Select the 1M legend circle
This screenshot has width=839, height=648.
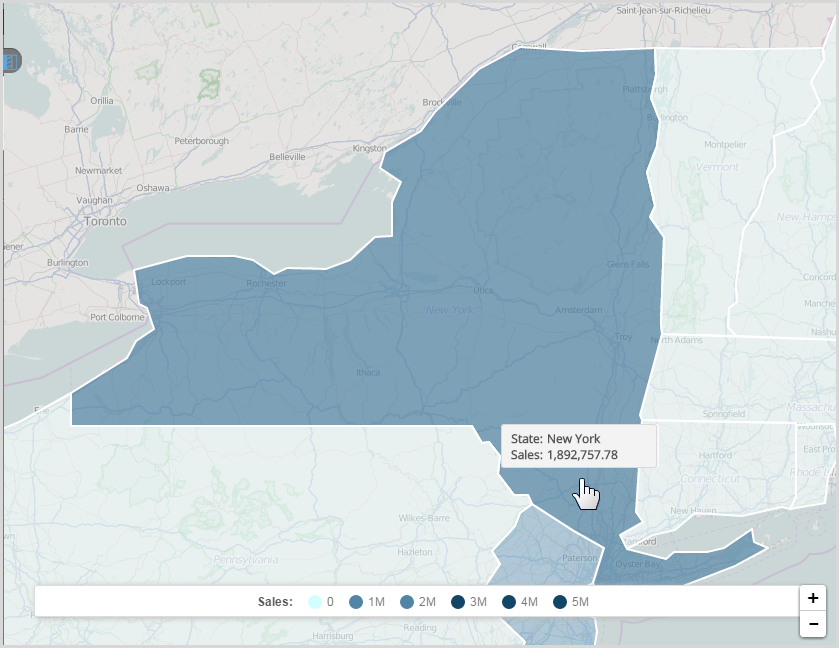pyautogui.click(x=355, y=602)
